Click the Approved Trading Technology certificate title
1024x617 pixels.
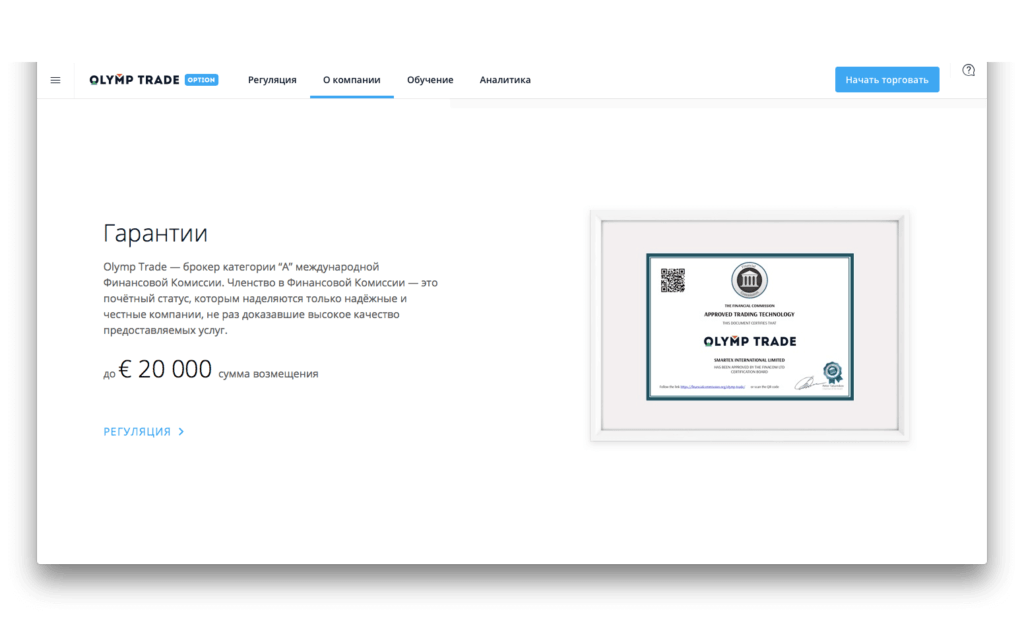[x=749, y=314]
